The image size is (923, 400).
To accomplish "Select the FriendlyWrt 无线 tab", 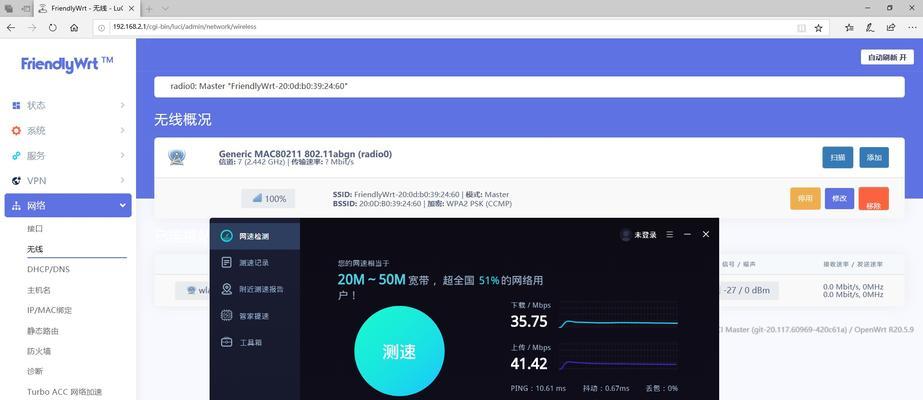I will click(87, 9).
